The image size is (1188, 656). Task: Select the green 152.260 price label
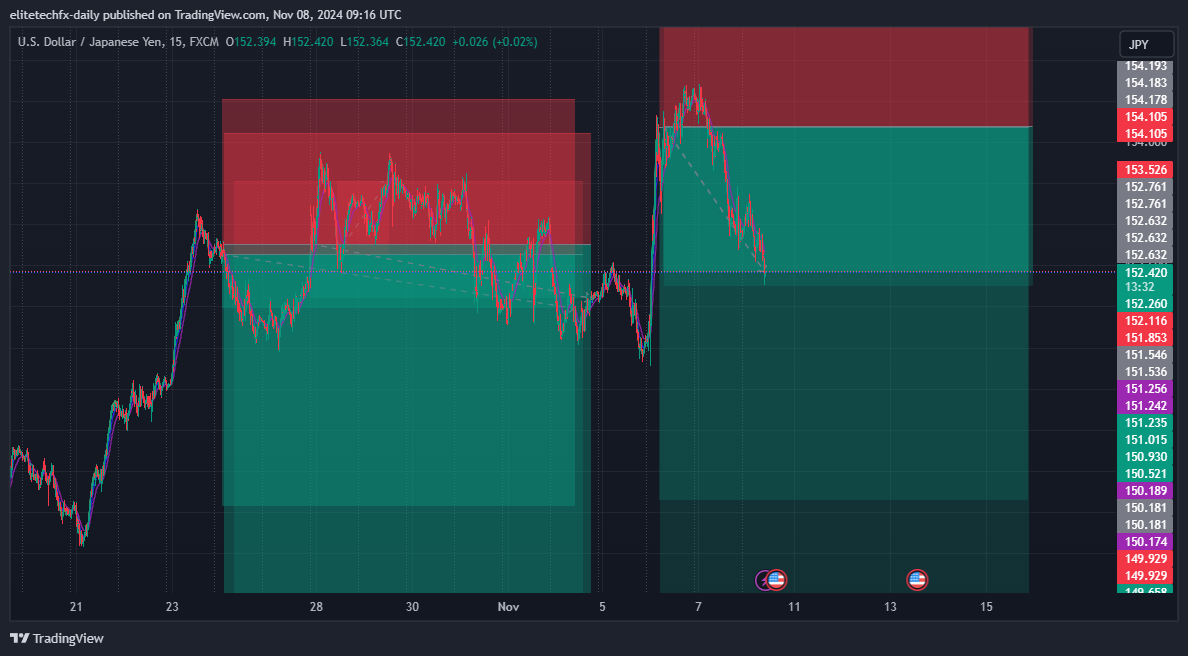1145,304
